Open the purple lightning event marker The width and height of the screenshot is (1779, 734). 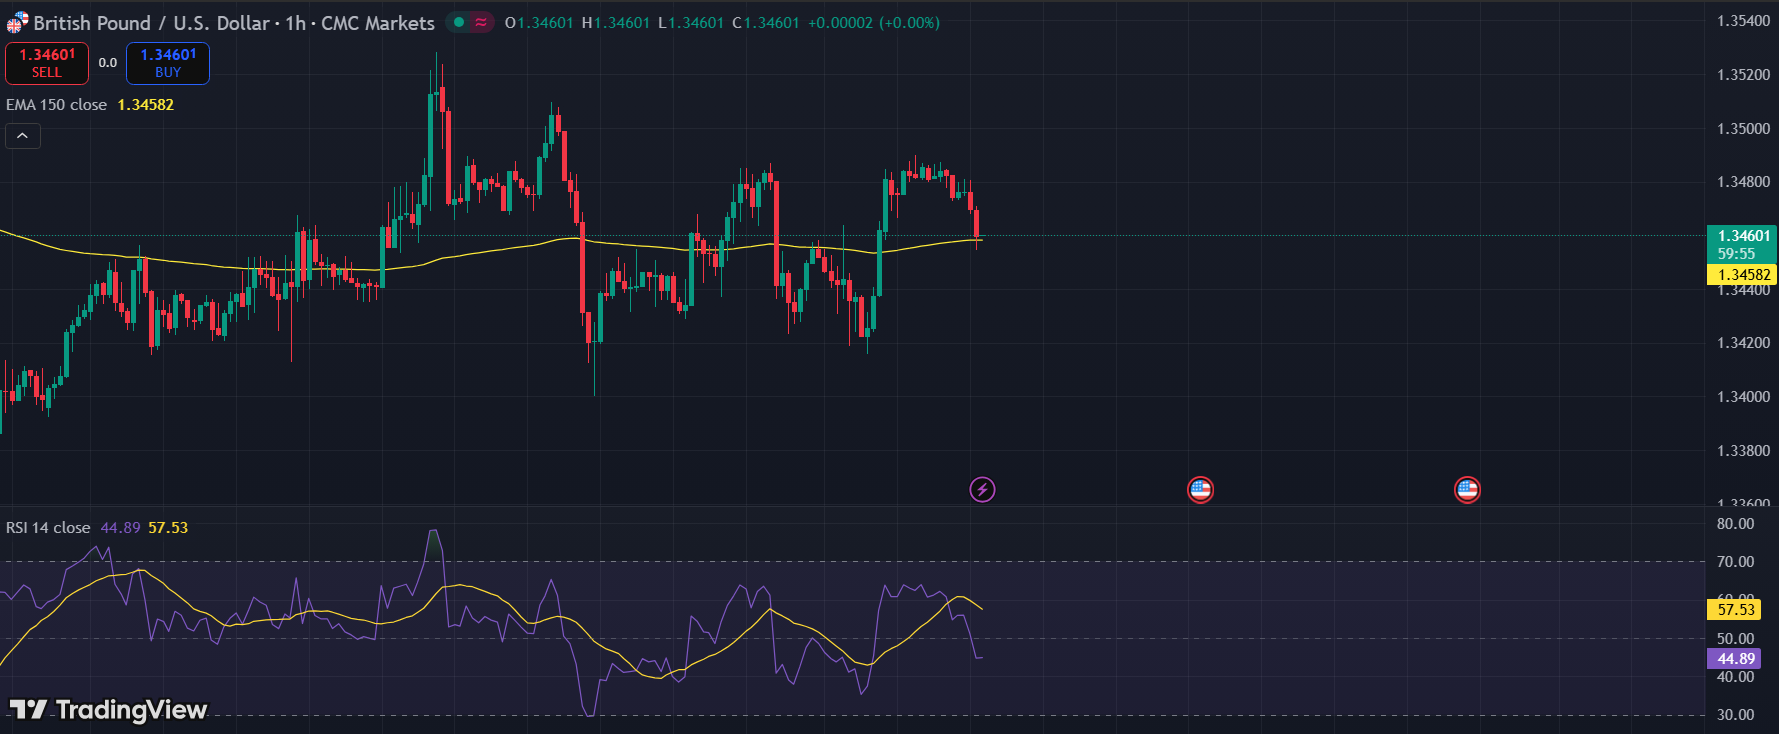pos(982,489)
